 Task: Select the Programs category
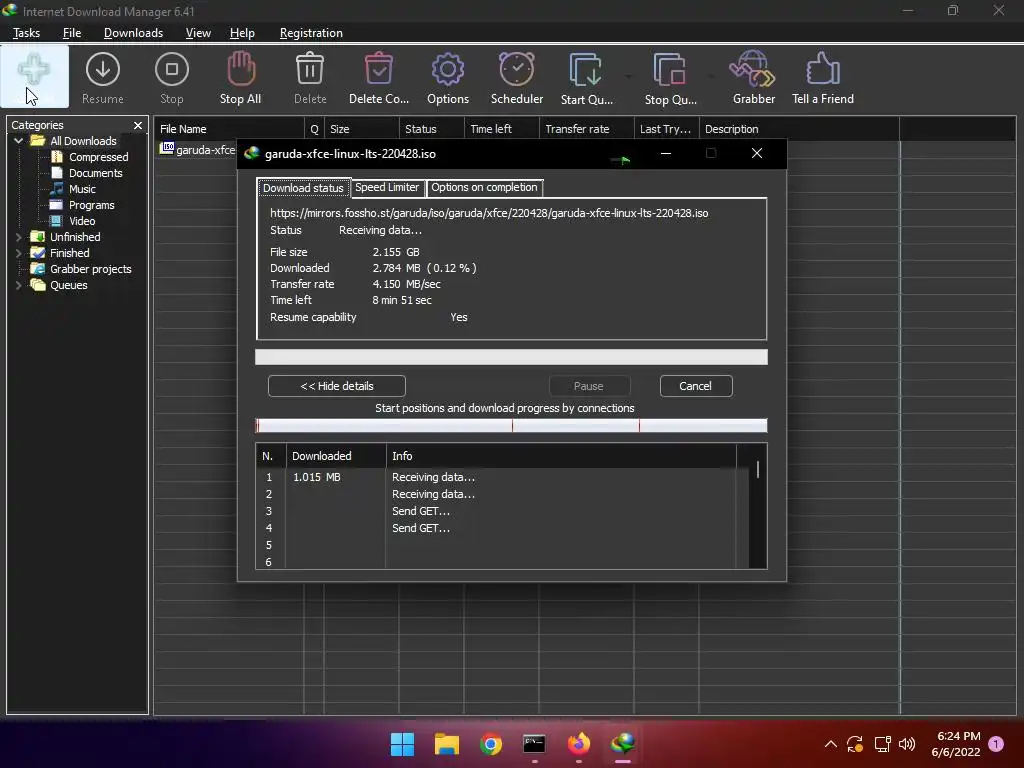pos(91,205)
